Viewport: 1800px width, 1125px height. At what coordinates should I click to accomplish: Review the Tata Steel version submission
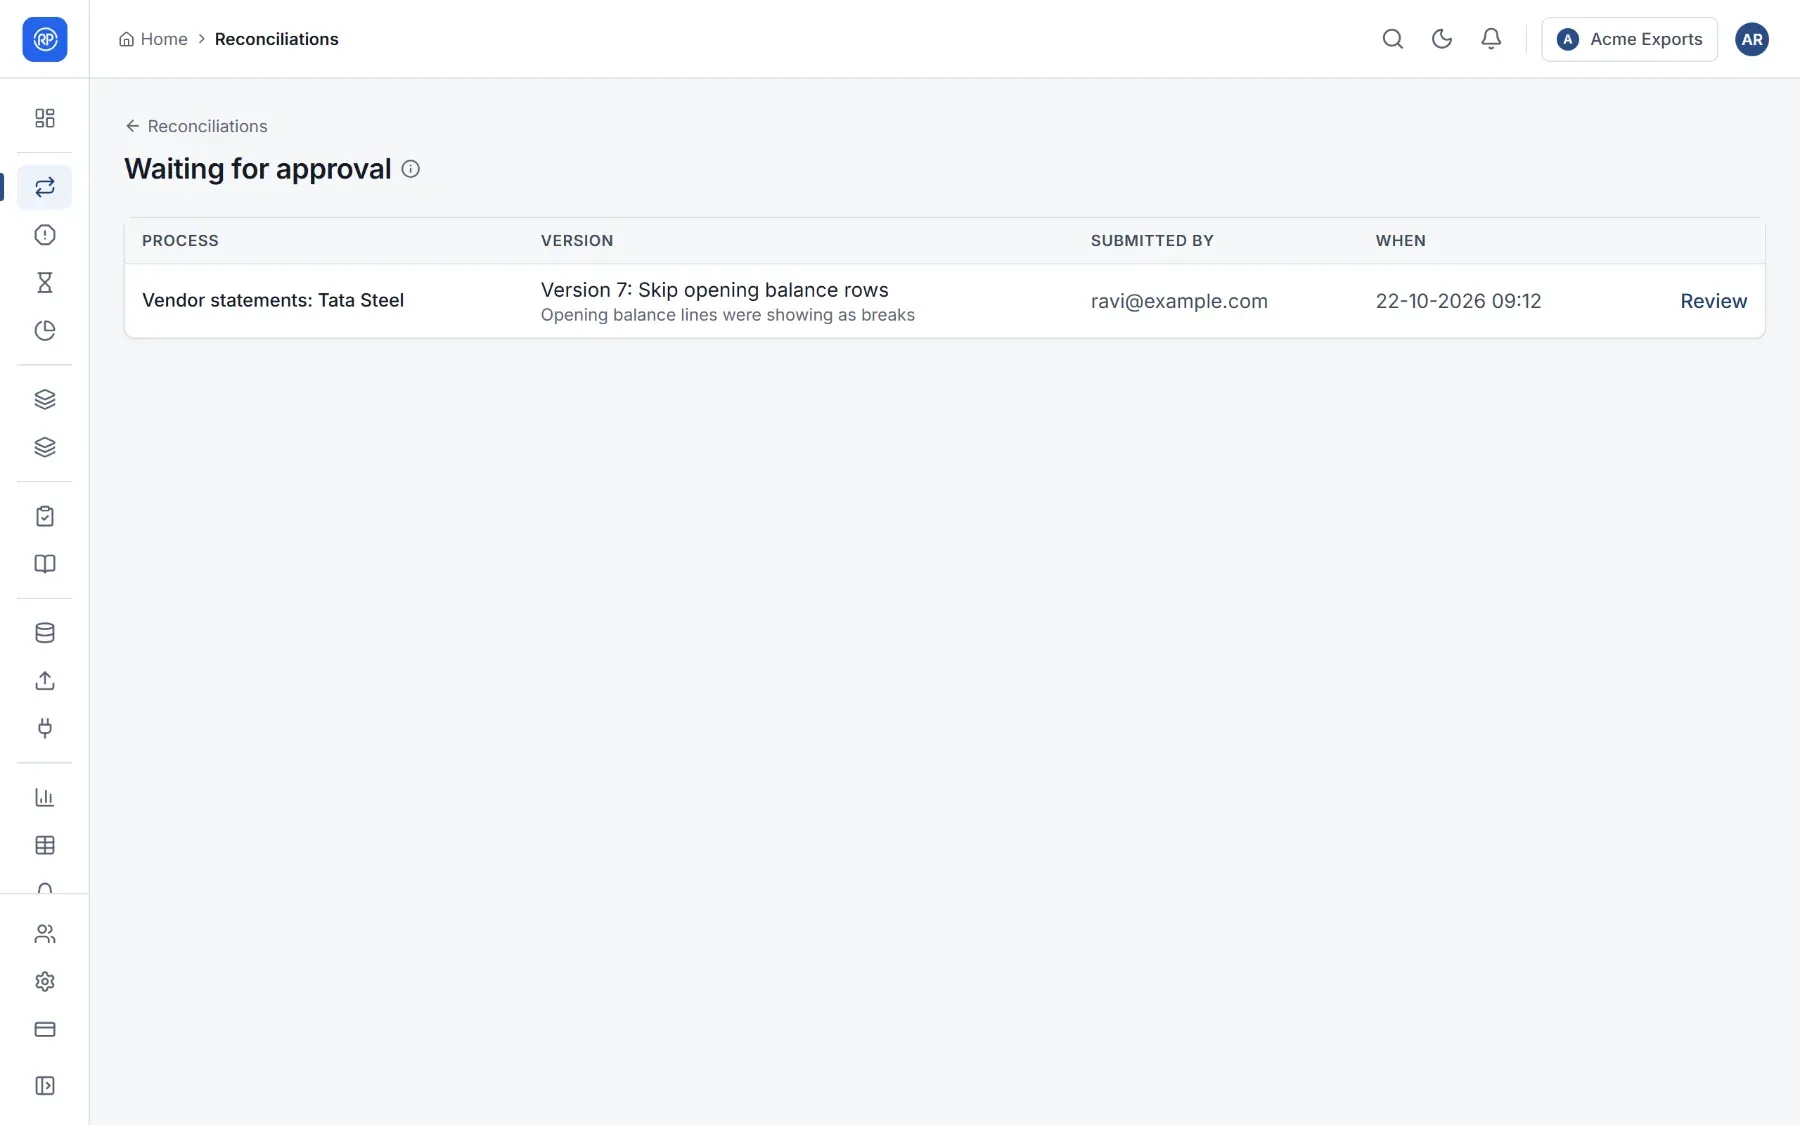[x=1713, y=301]
